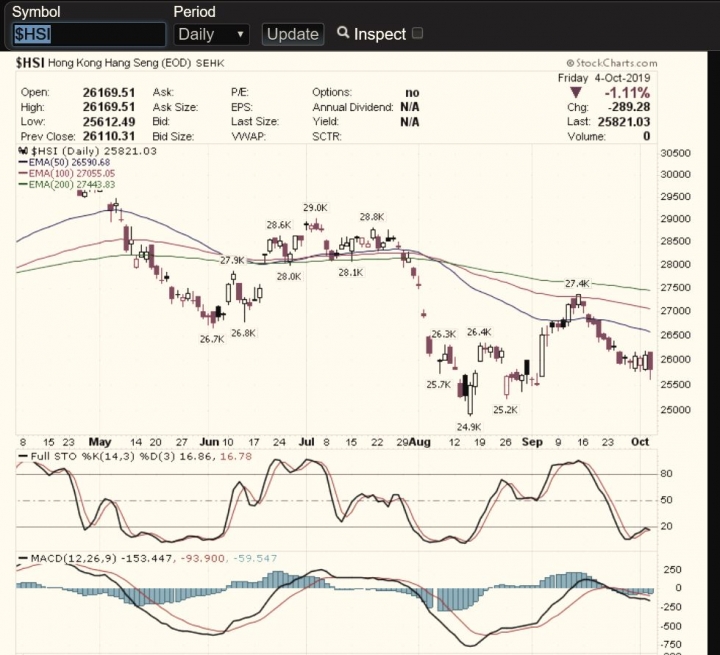Click the Volume value 0
This screenshot has width=720, height=655.
(x=647, y=136)
